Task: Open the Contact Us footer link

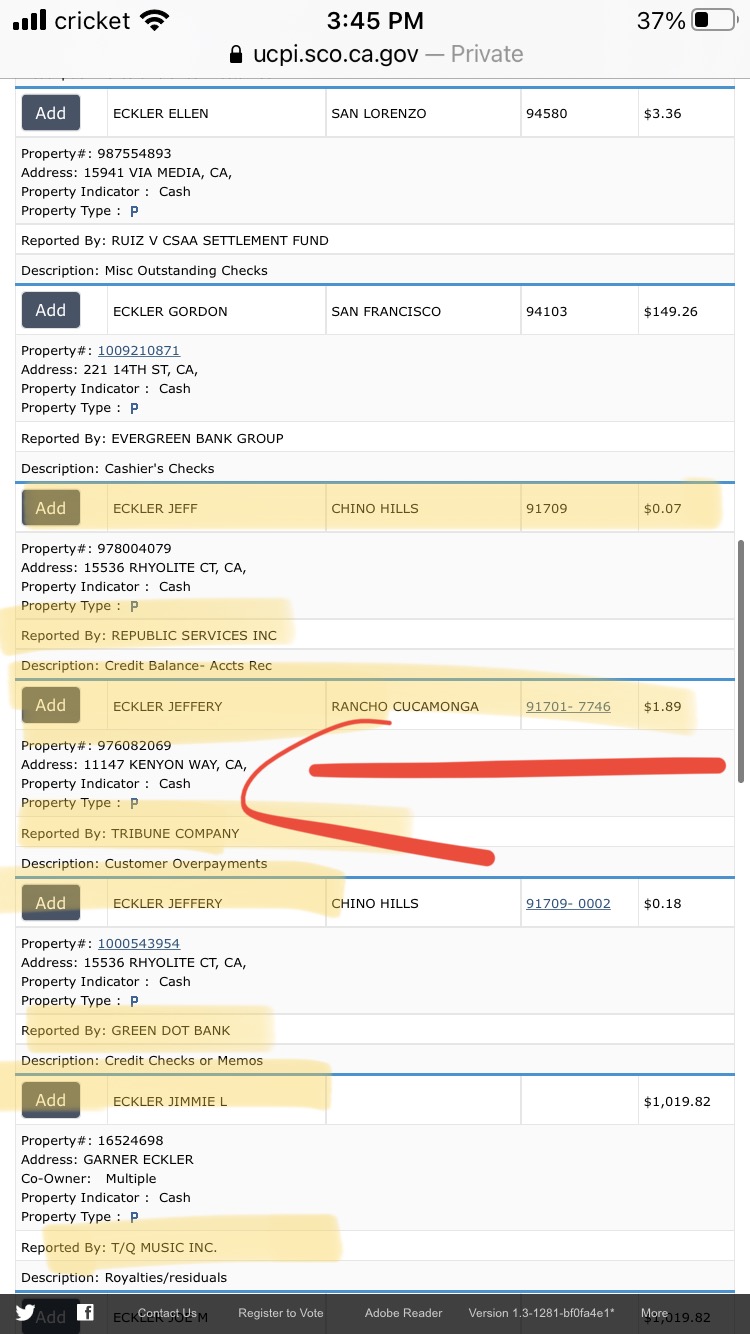Action: 167,1313
